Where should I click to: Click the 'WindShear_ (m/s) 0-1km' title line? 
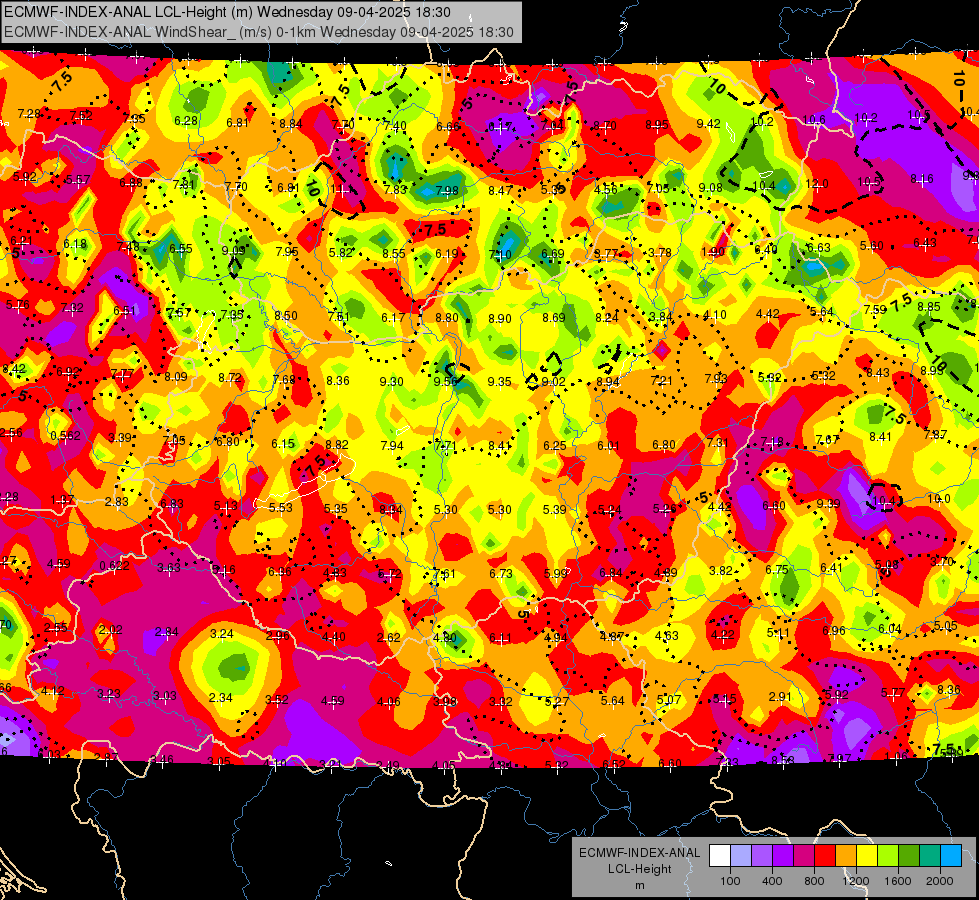(x=258, y=32)
